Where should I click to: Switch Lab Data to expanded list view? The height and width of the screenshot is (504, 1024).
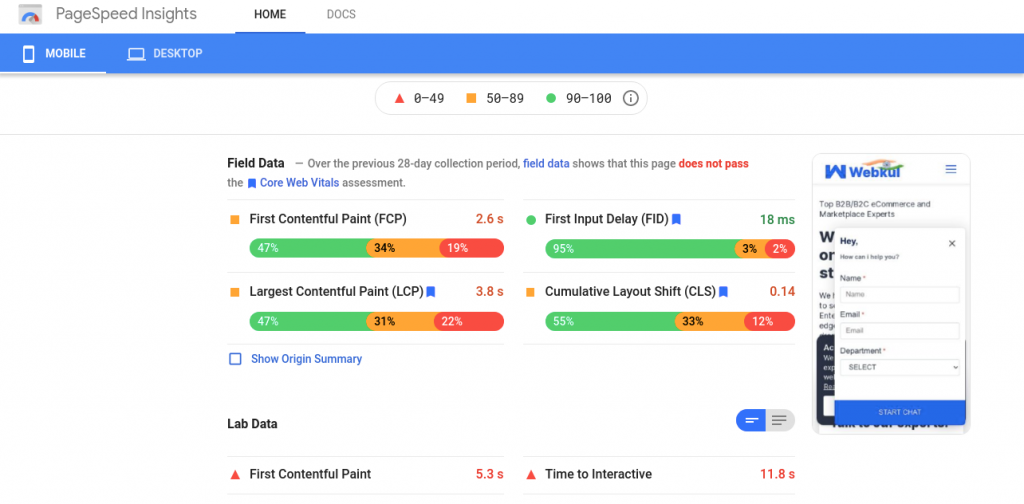click(780, 420)
